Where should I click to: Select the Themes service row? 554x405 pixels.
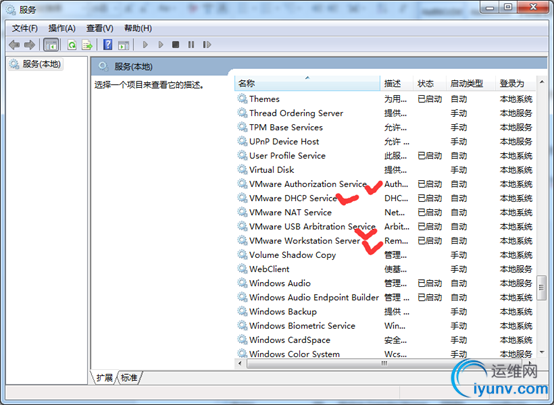[x=385, y=99]
